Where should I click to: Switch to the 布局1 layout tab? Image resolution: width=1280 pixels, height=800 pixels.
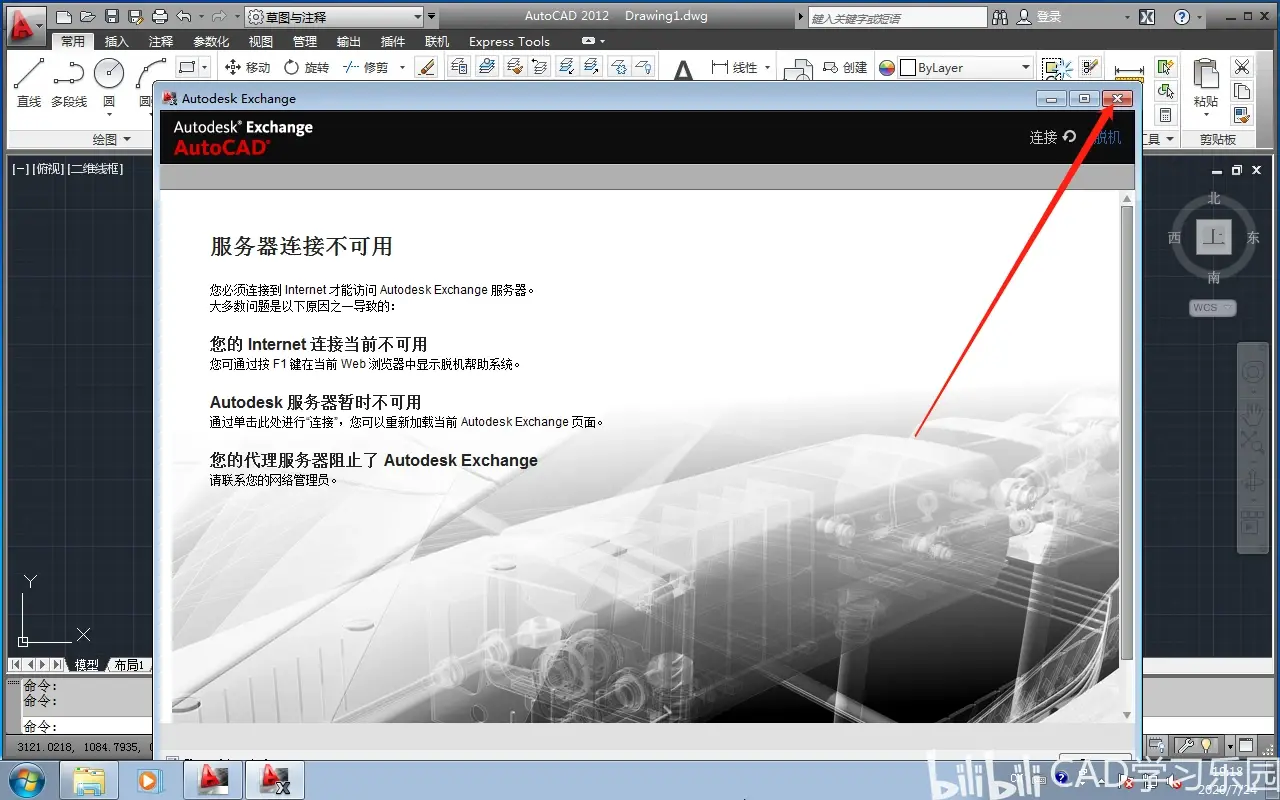(x=129, y=665)
